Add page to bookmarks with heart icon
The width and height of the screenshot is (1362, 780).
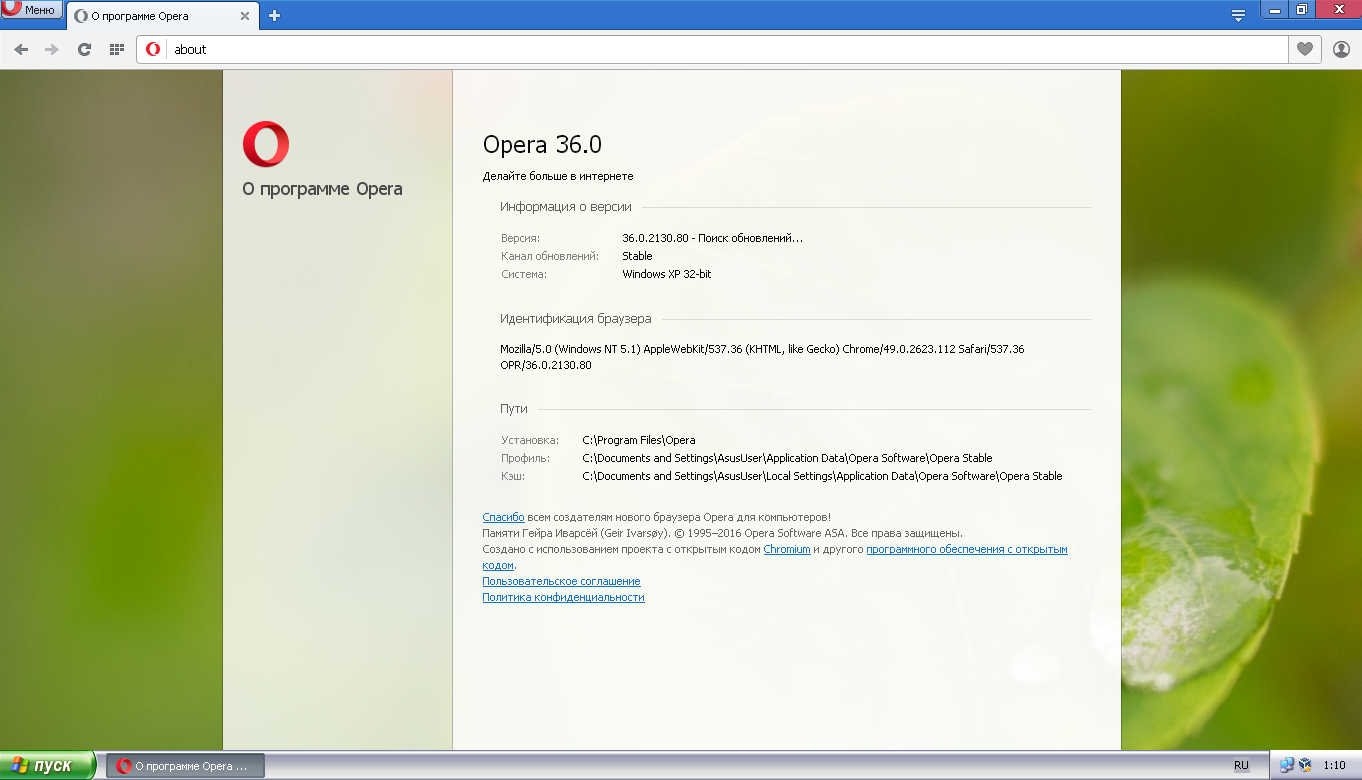tap(1304, 49)
